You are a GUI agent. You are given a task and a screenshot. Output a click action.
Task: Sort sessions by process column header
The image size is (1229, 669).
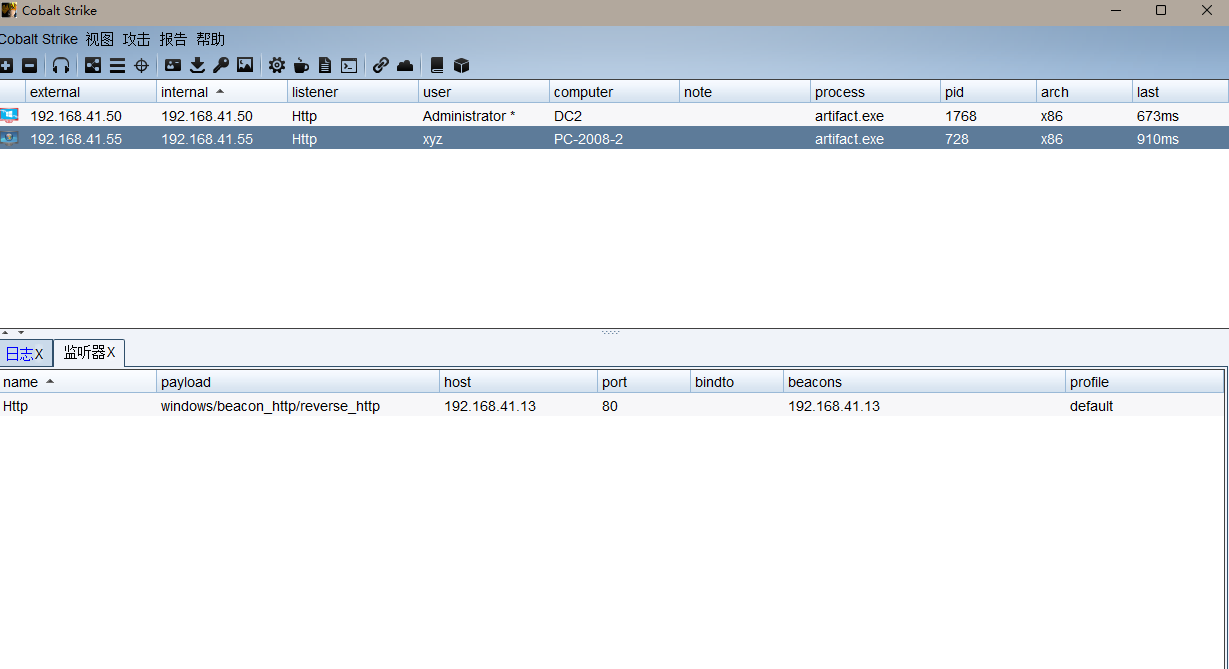click(876, 92)
